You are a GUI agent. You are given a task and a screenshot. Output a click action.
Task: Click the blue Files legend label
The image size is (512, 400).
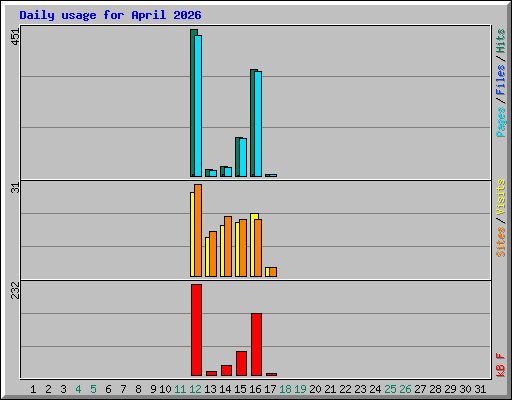point(500,79)
